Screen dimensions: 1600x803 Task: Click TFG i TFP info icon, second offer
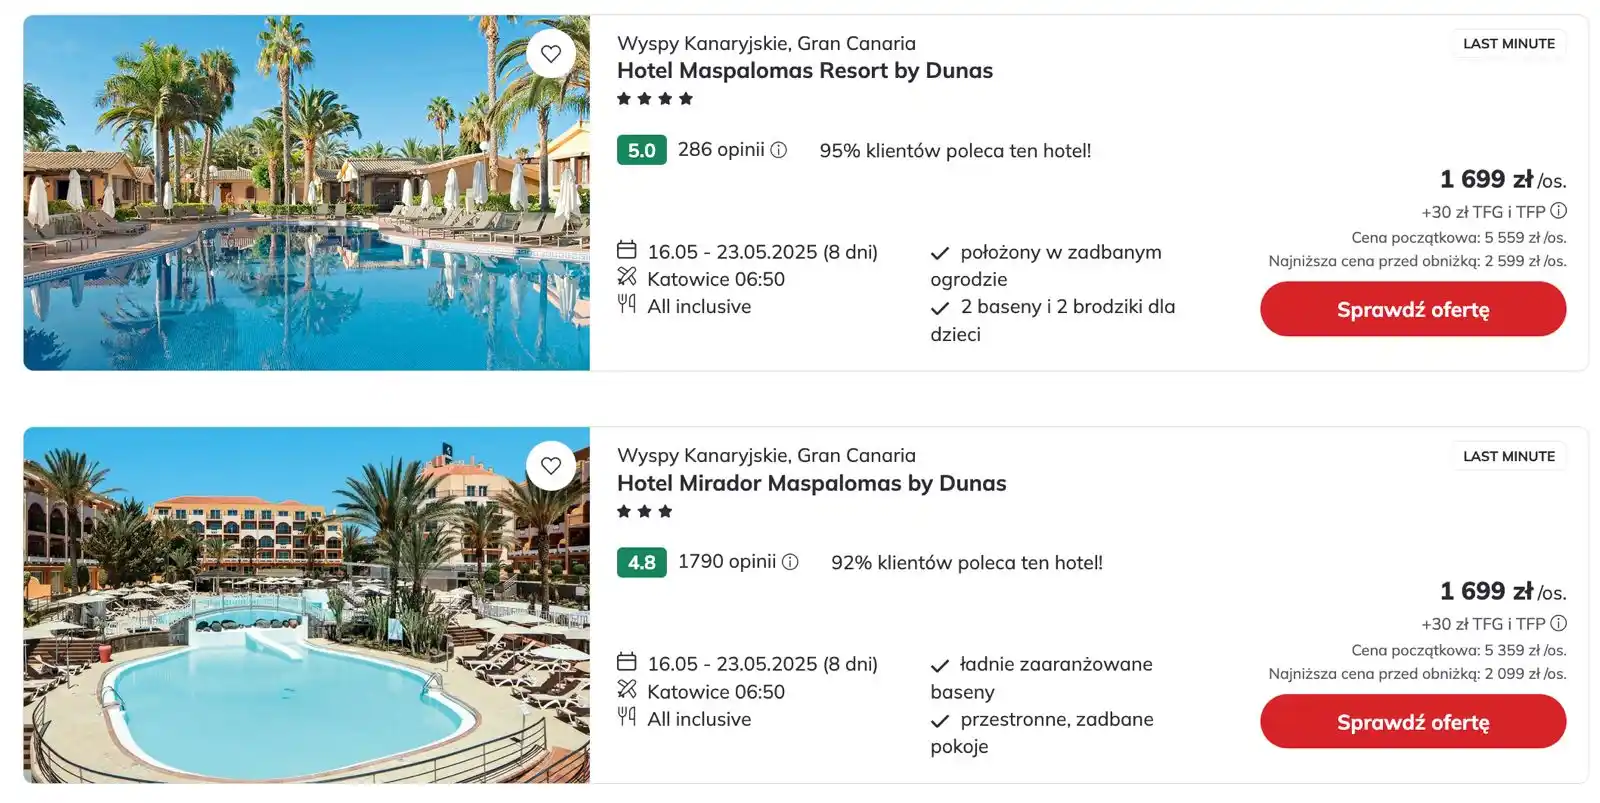click(x=1558, y=623)
